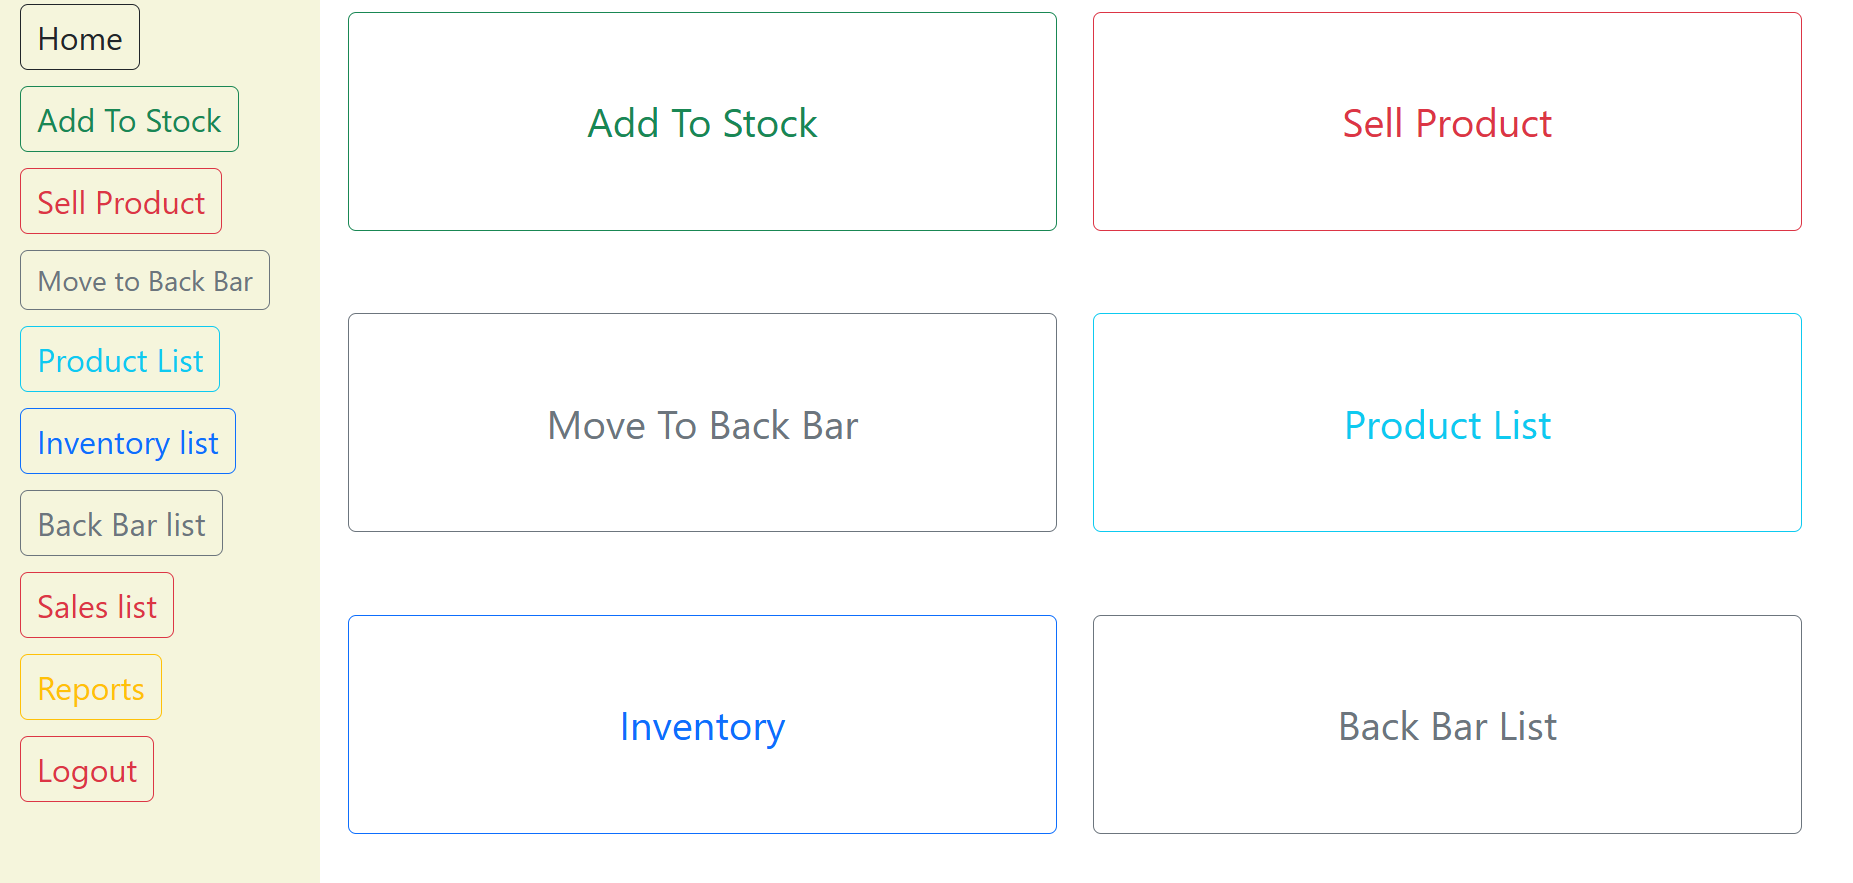
Task: Open the Move To Back Bar card
Action: 701,423
